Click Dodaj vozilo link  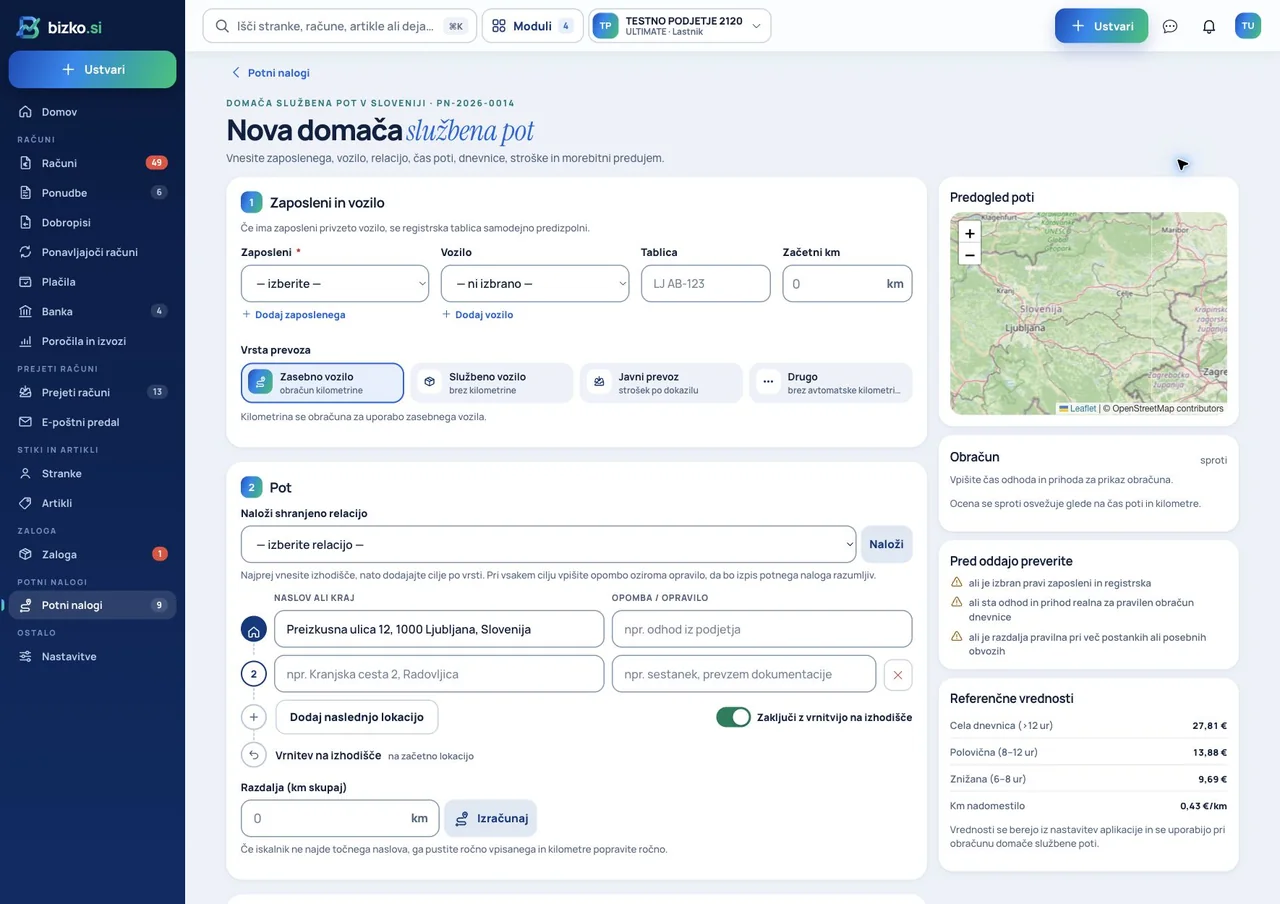tap(478, 315)
